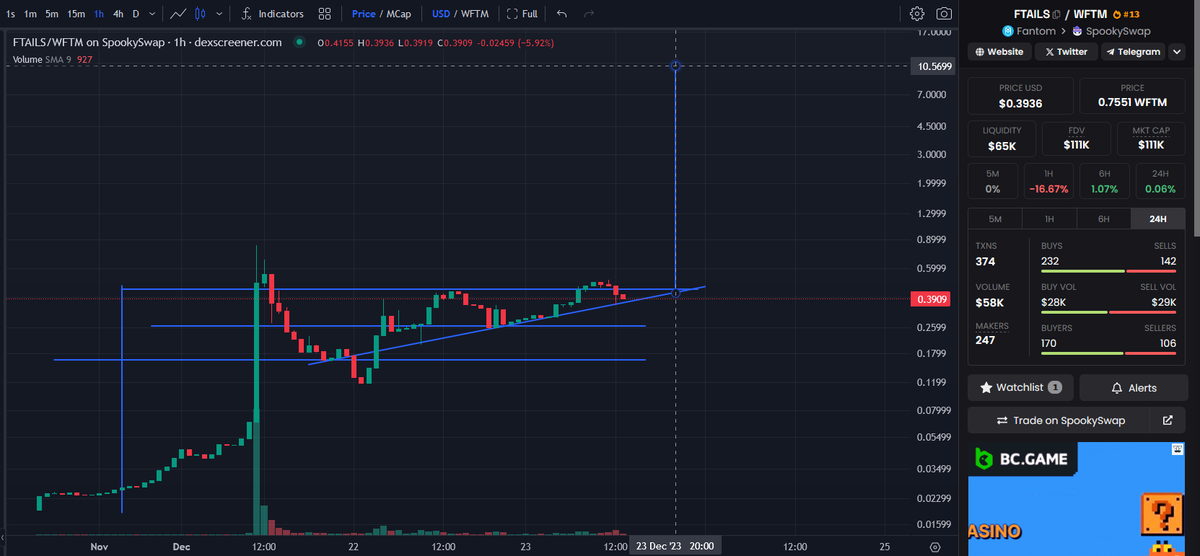The height and width of the screenshot is (556, 1200).
Task: Click the 10.5699 price axis label
Action: point(933,66)
